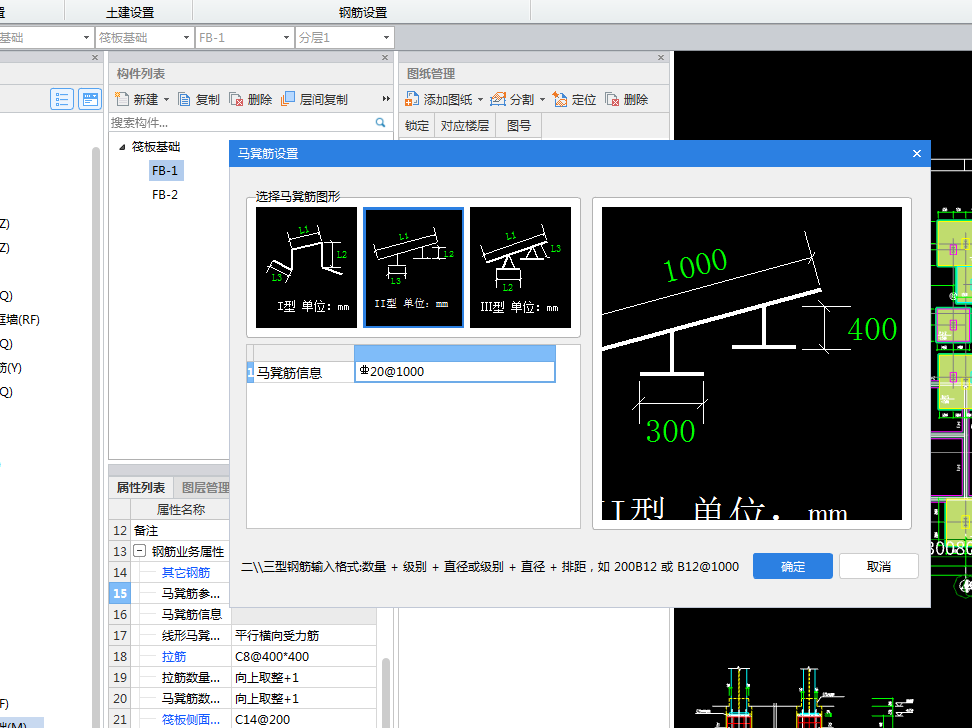Image resolution: width=972 pixels, height=728 pixels.
Task: Collapse the 筏板基础 tree node
Action: 122,147
